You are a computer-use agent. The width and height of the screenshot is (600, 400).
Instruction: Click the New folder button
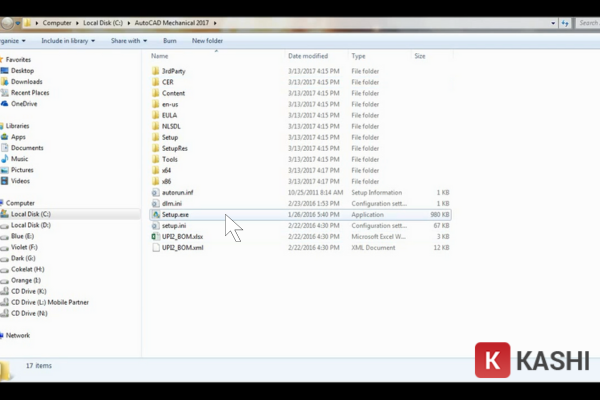point(207,41)
